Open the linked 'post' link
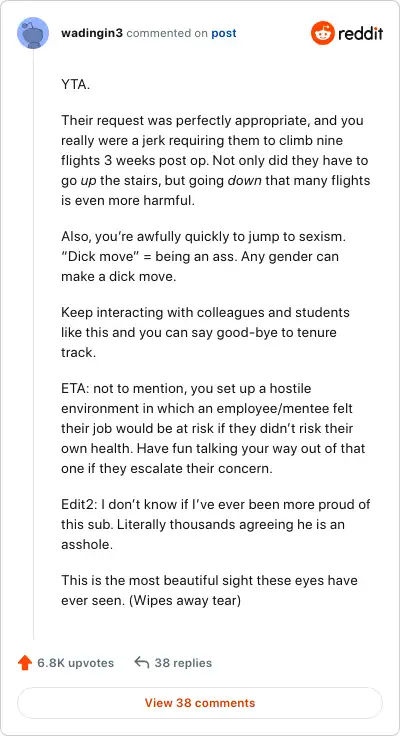The image size is (400, 736). coord(224,34)
